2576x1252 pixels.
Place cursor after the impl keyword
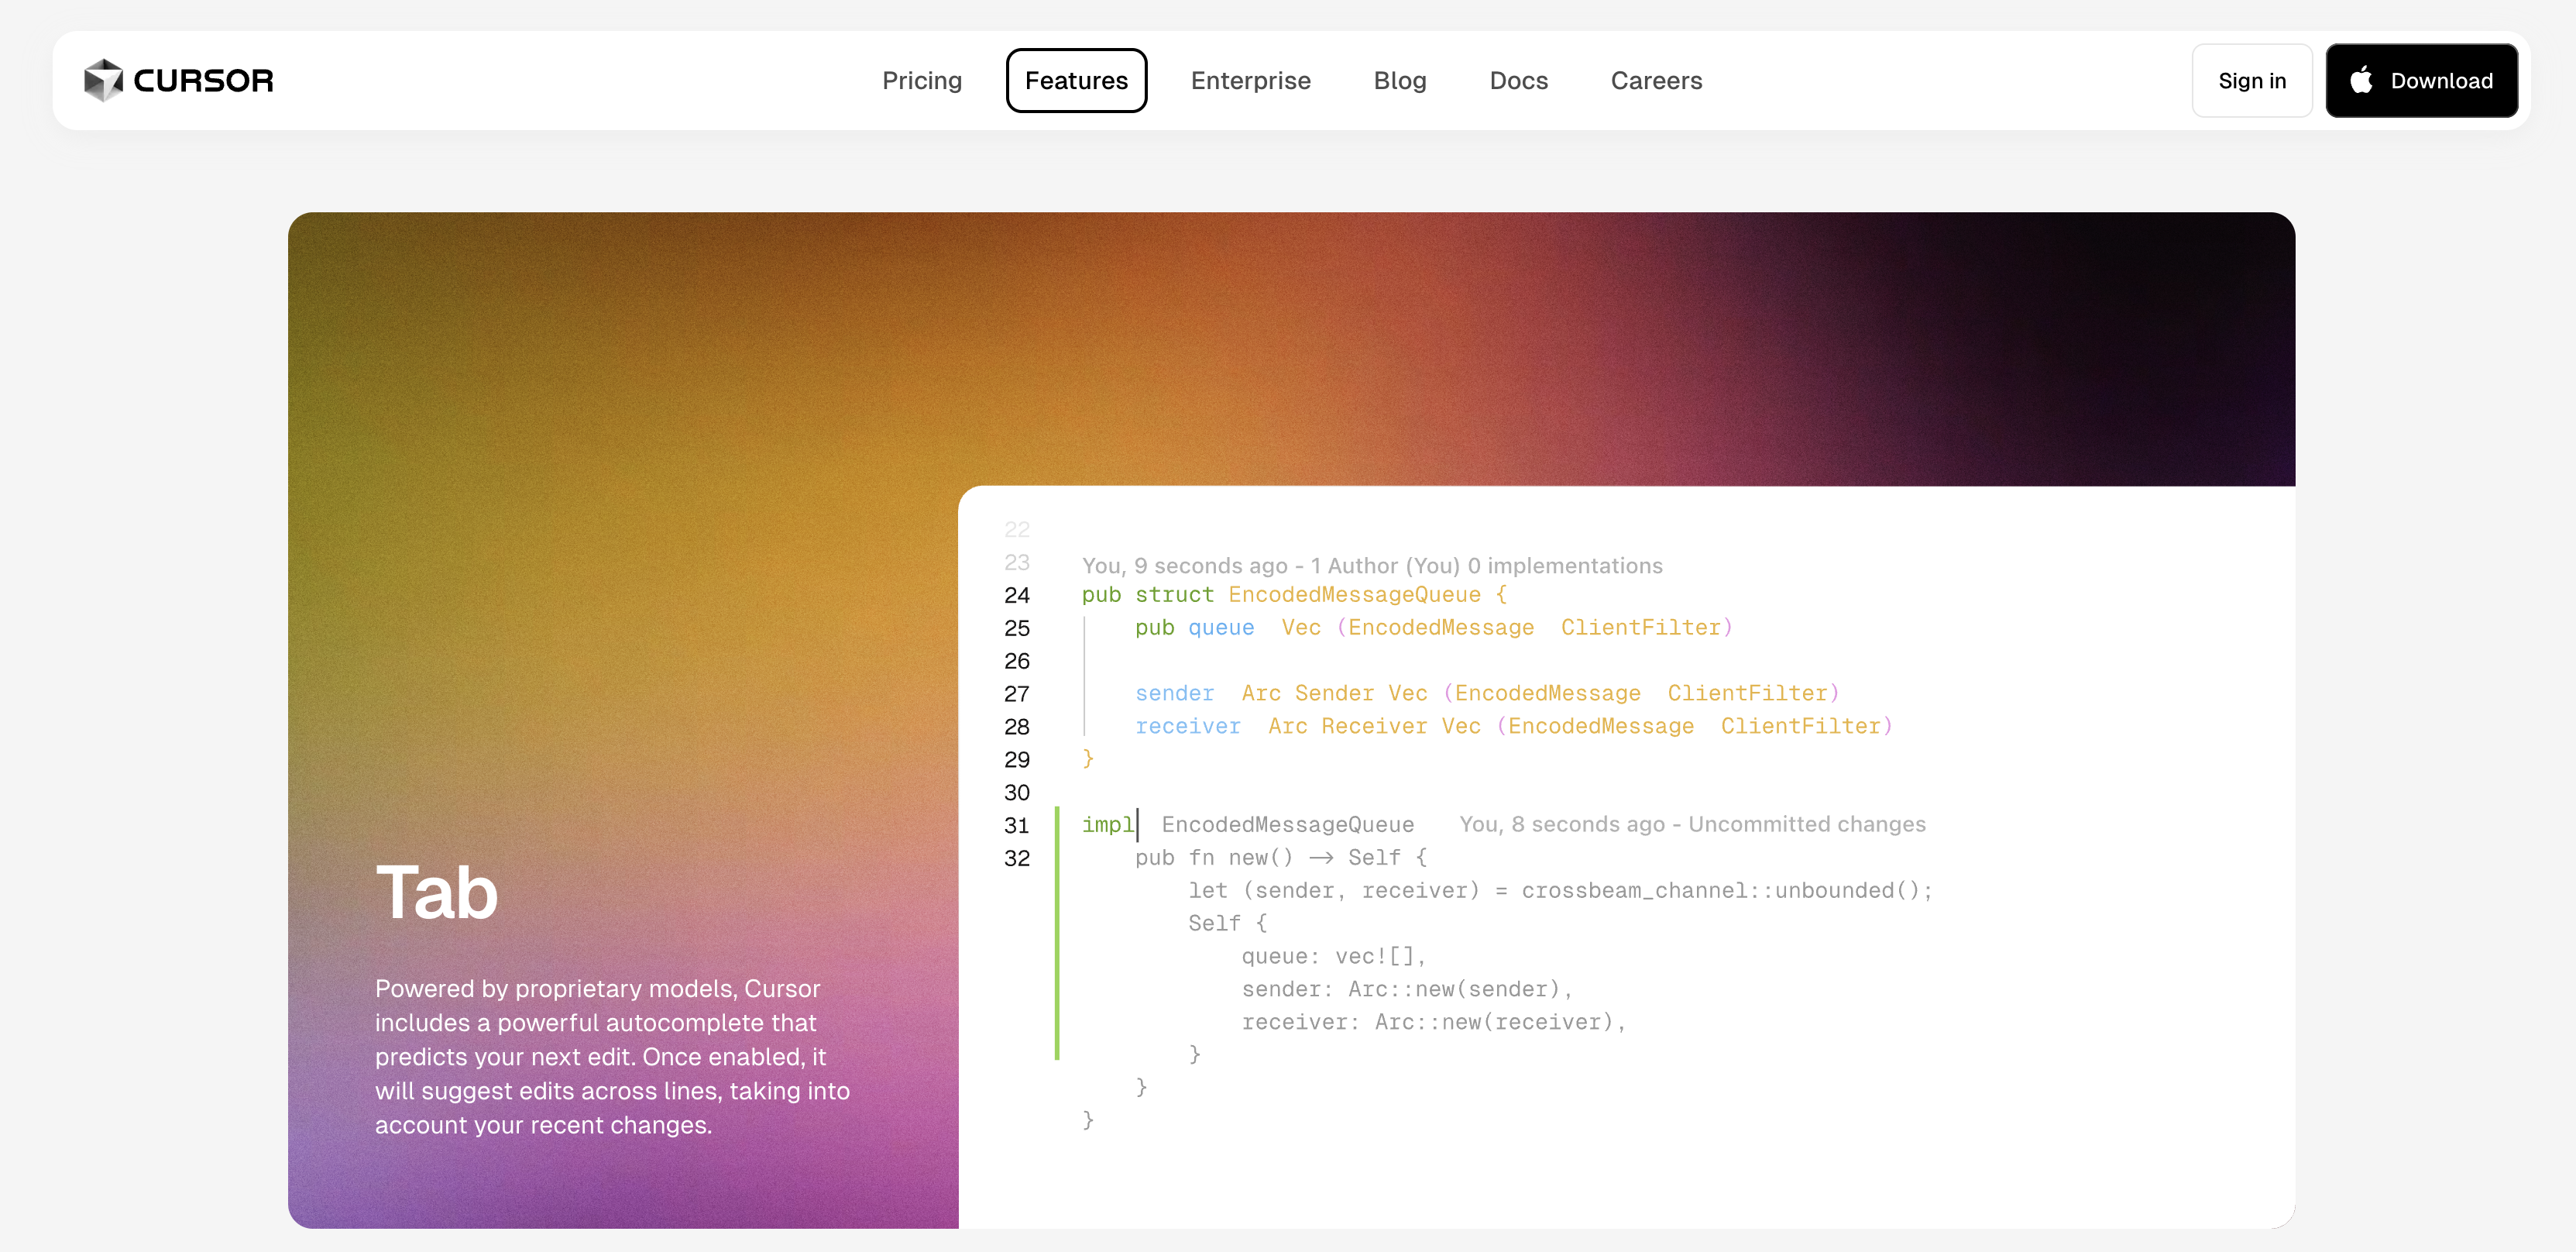click(x=1137, y=825)
